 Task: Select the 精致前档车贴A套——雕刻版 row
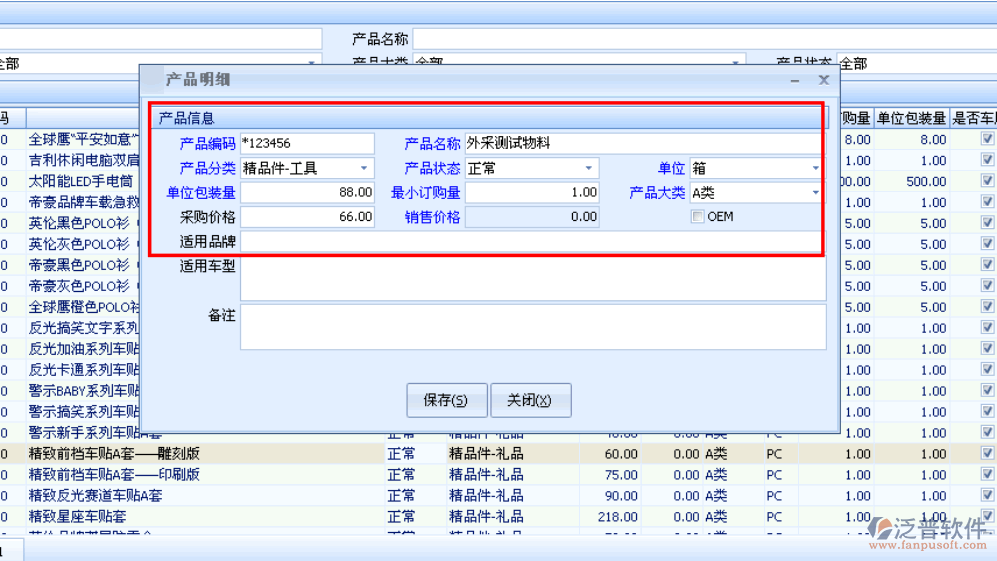200,454
